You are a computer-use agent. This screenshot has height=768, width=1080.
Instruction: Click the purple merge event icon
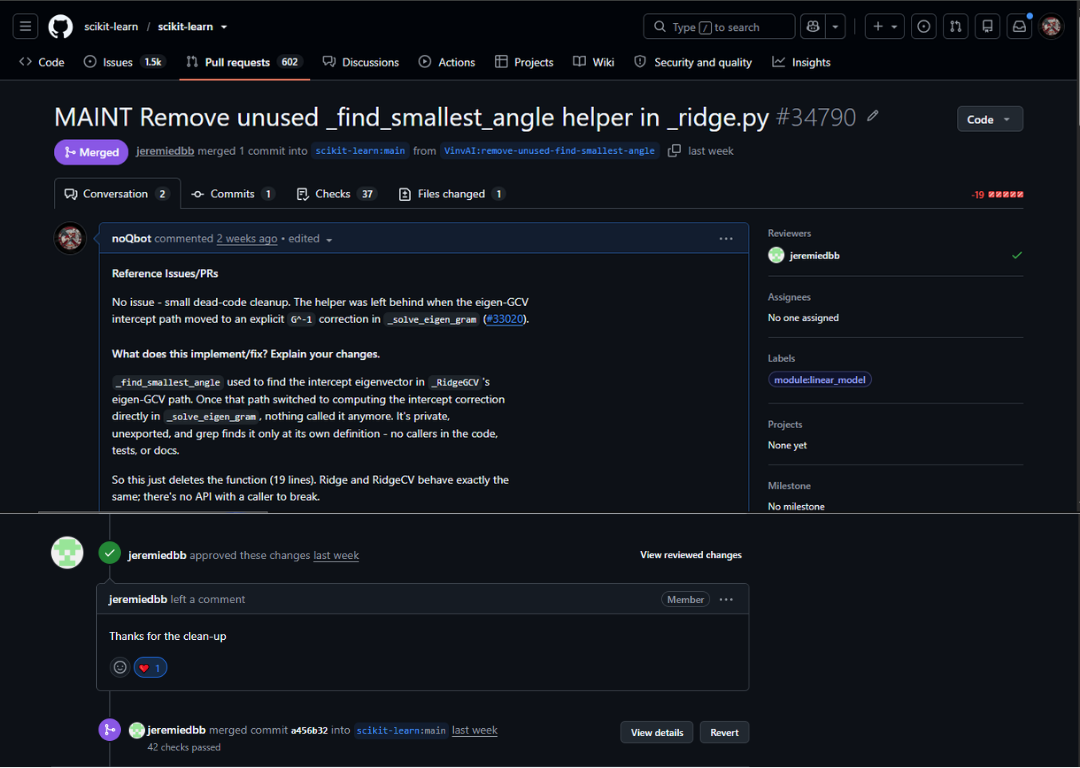[110, 730]
